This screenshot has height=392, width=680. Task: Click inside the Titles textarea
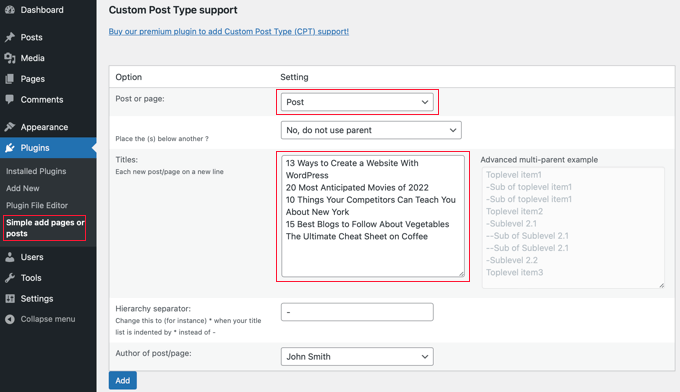(x=373, y=216)
